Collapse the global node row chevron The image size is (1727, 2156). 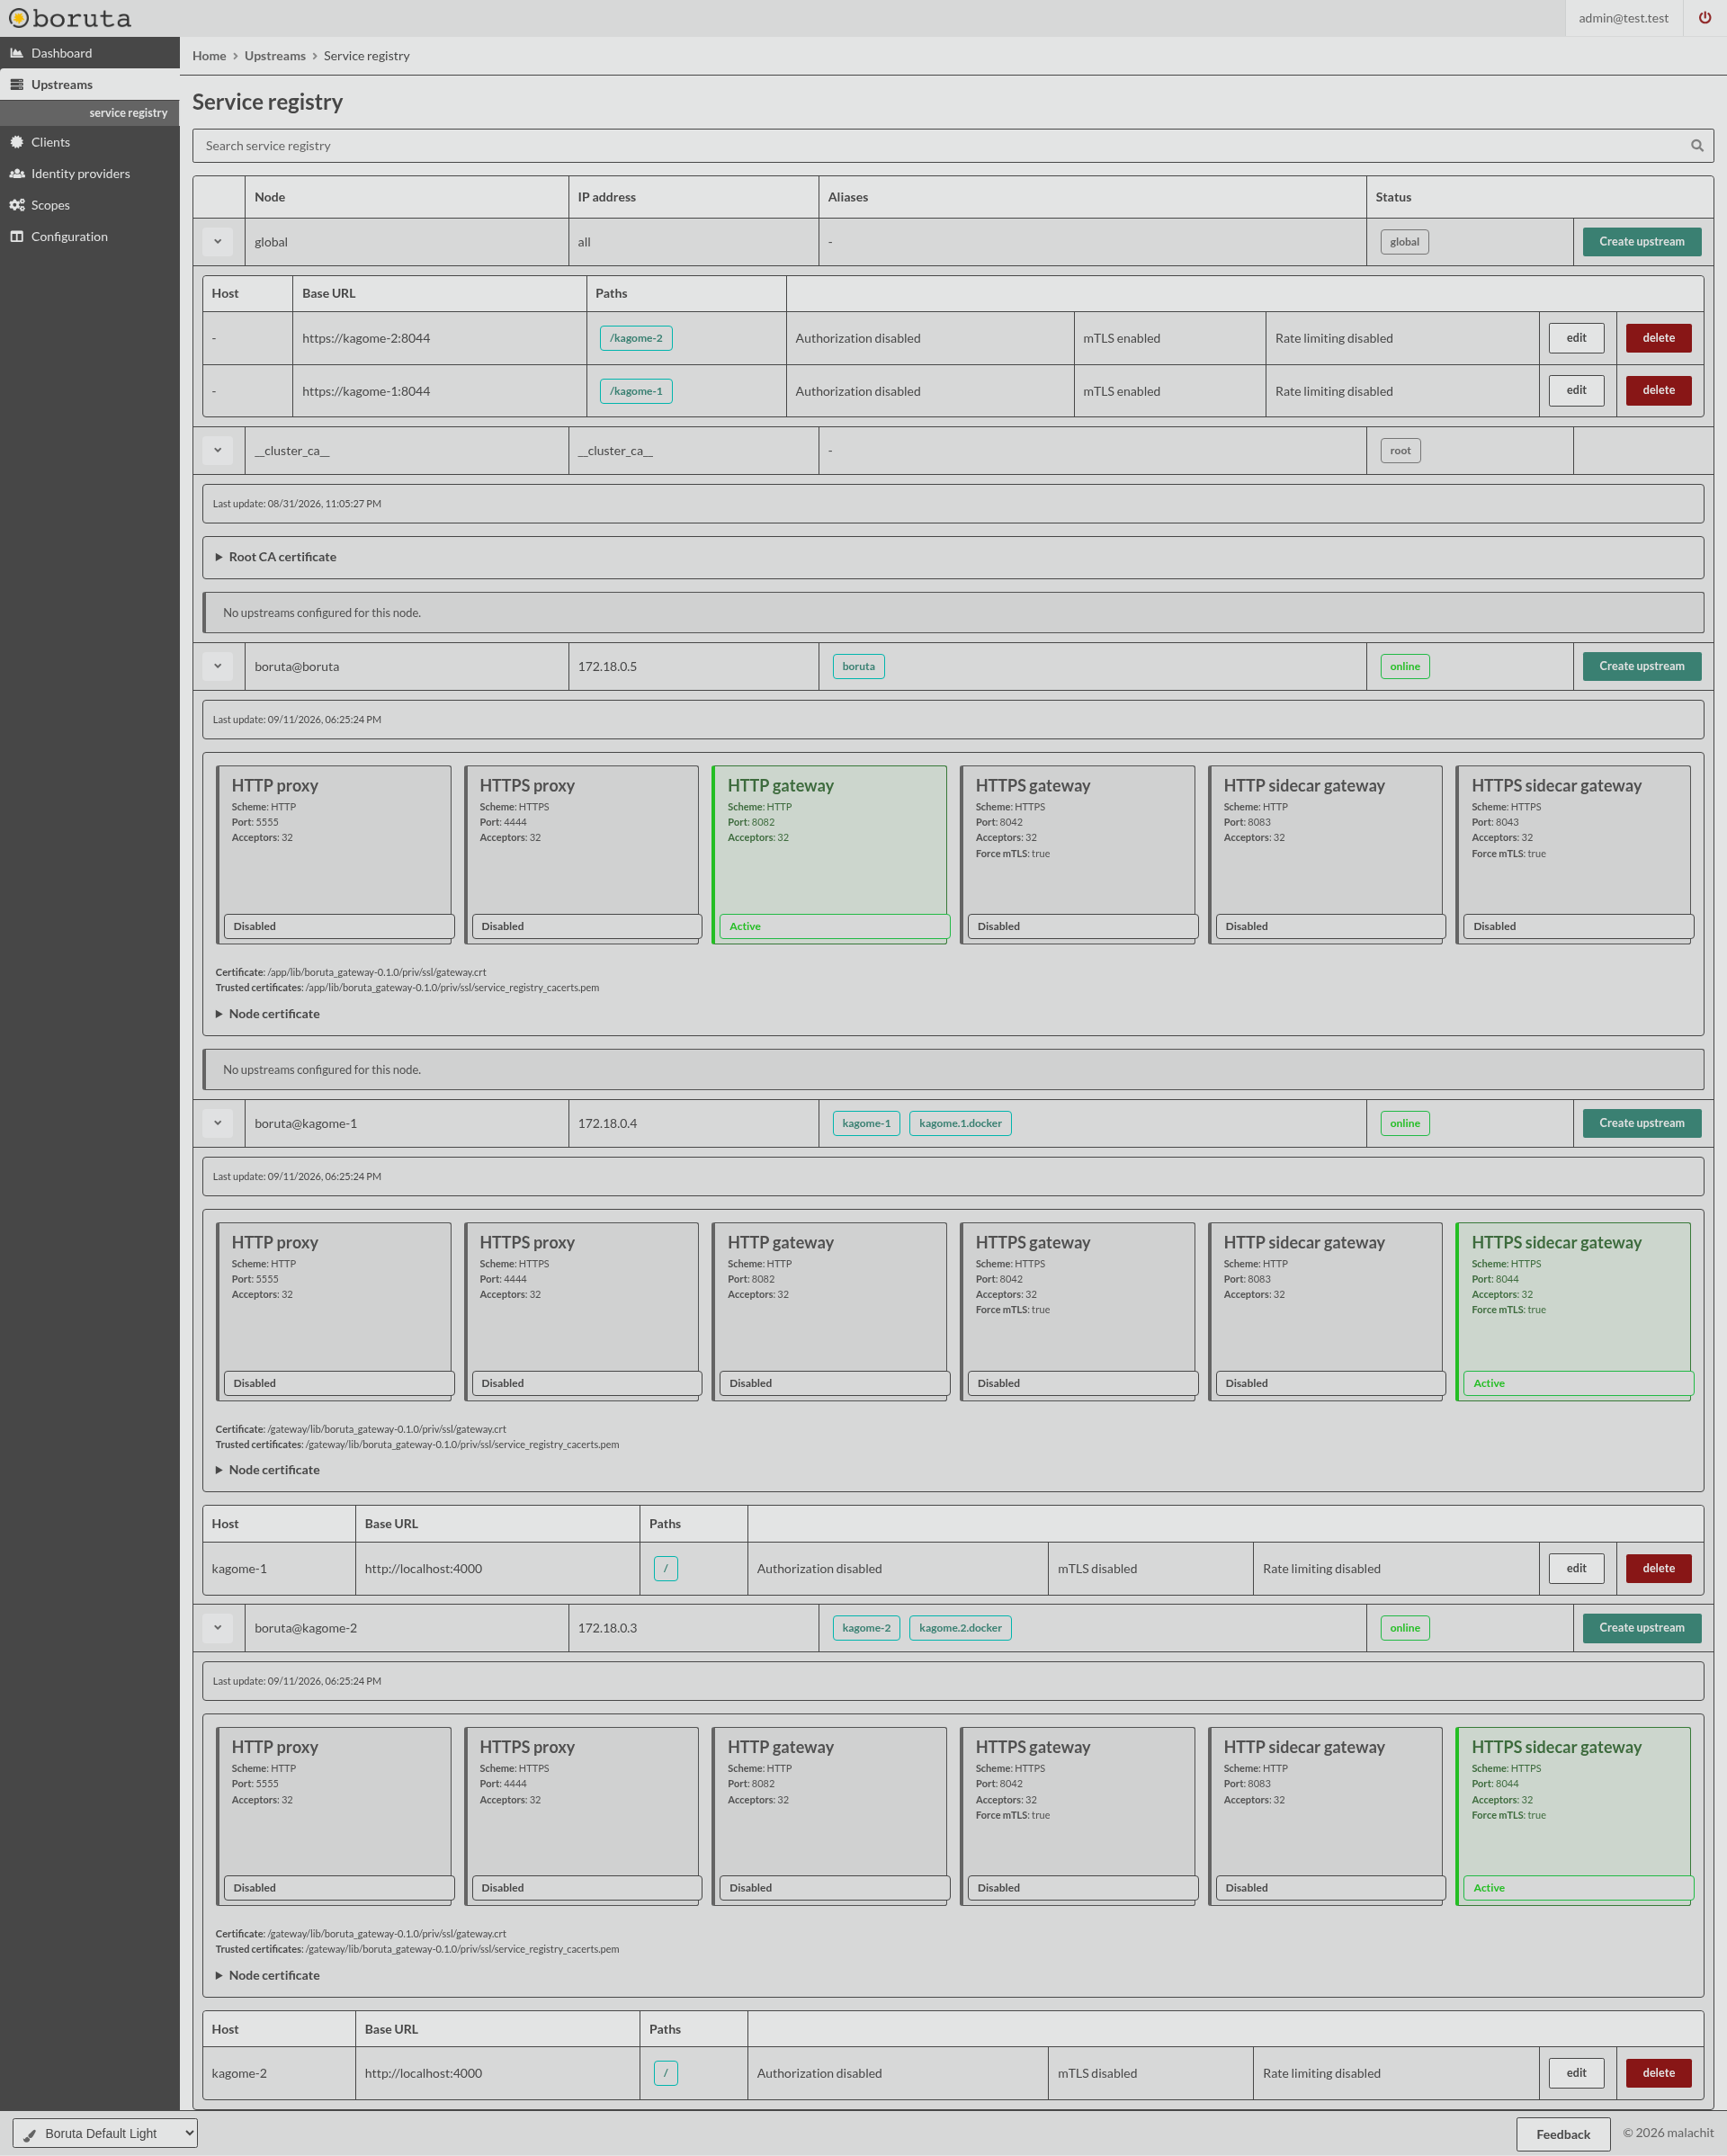[x=218, y=242]
